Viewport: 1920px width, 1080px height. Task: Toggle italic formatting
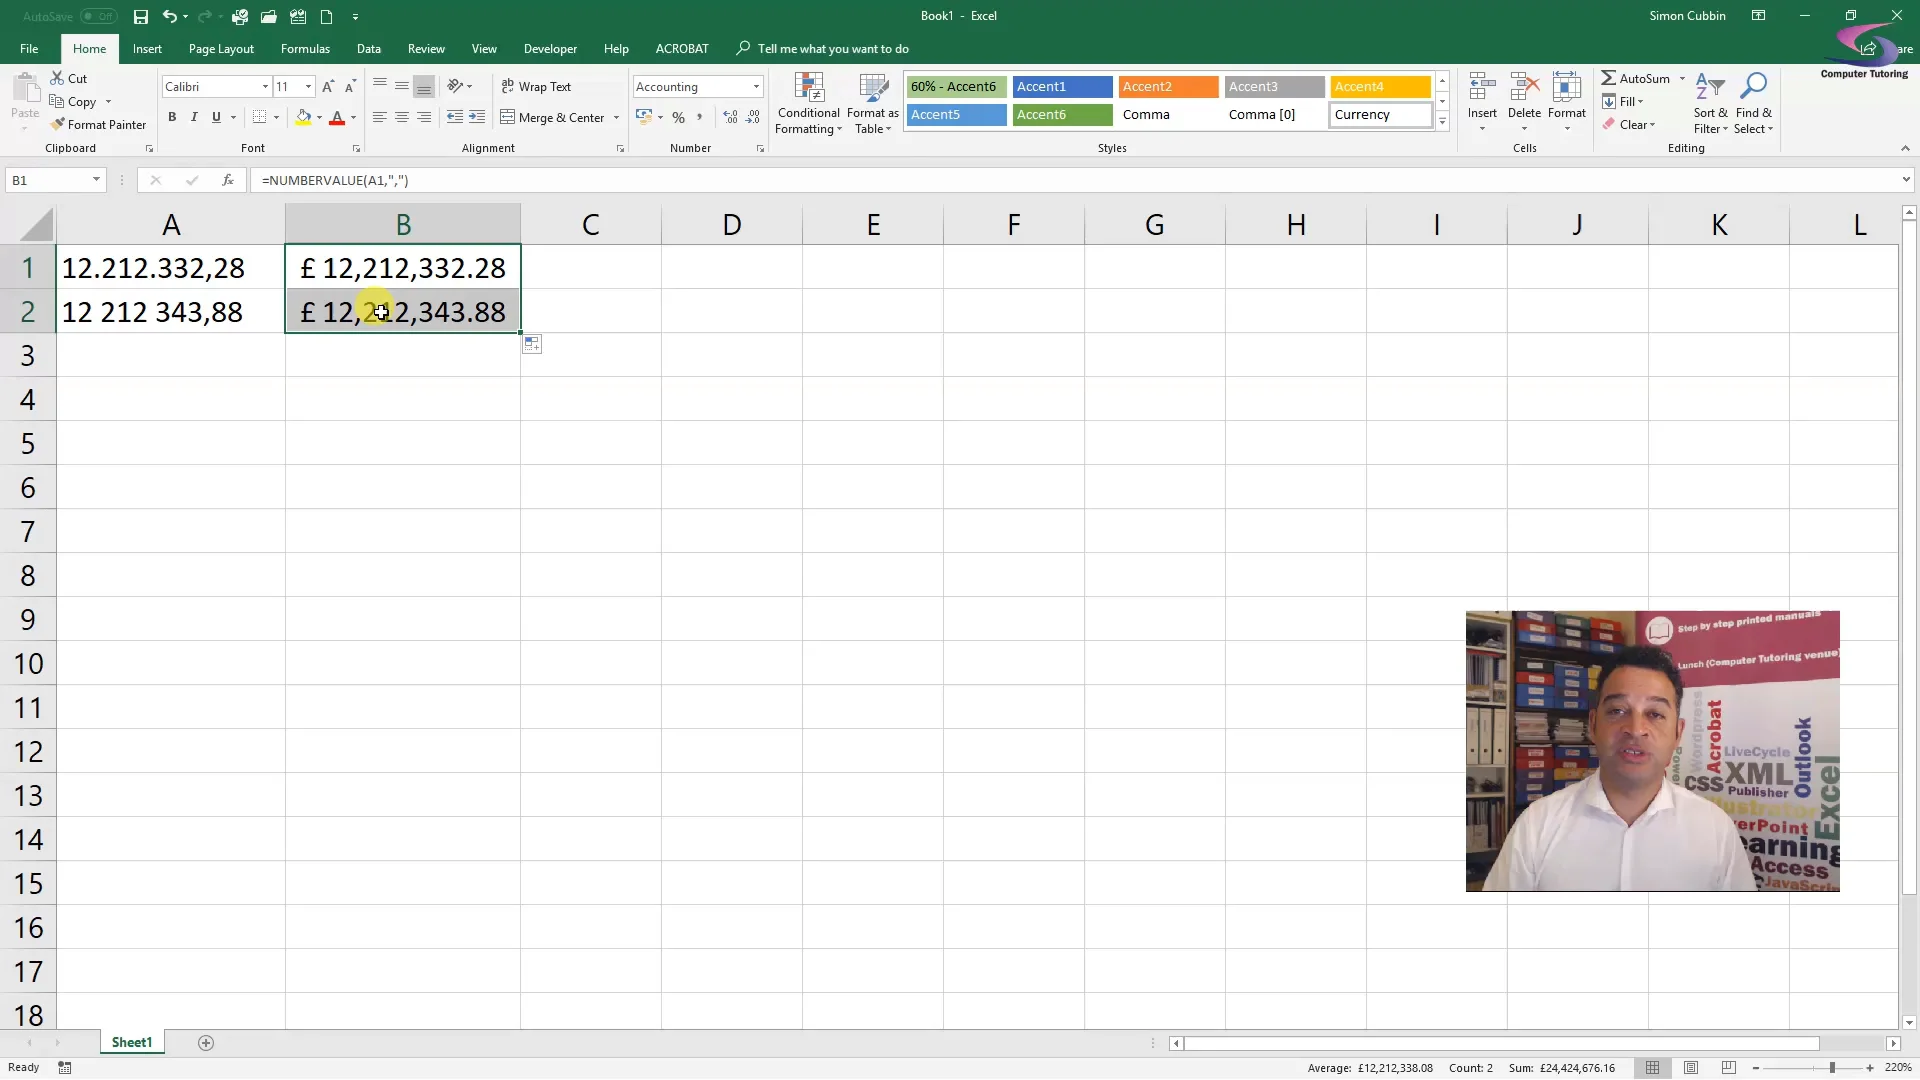click(194, 117)
